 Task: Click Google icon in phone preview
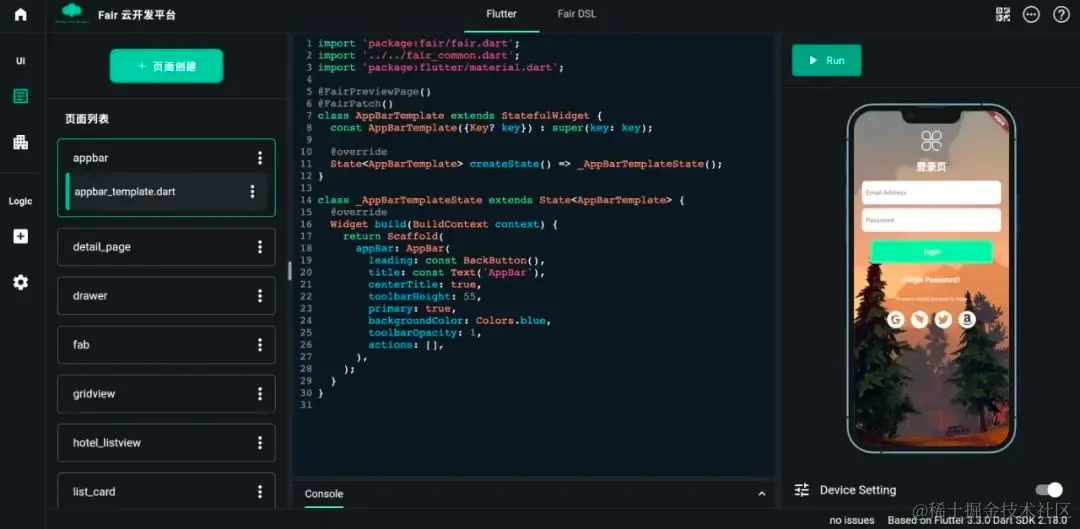[x=895, y=319]
